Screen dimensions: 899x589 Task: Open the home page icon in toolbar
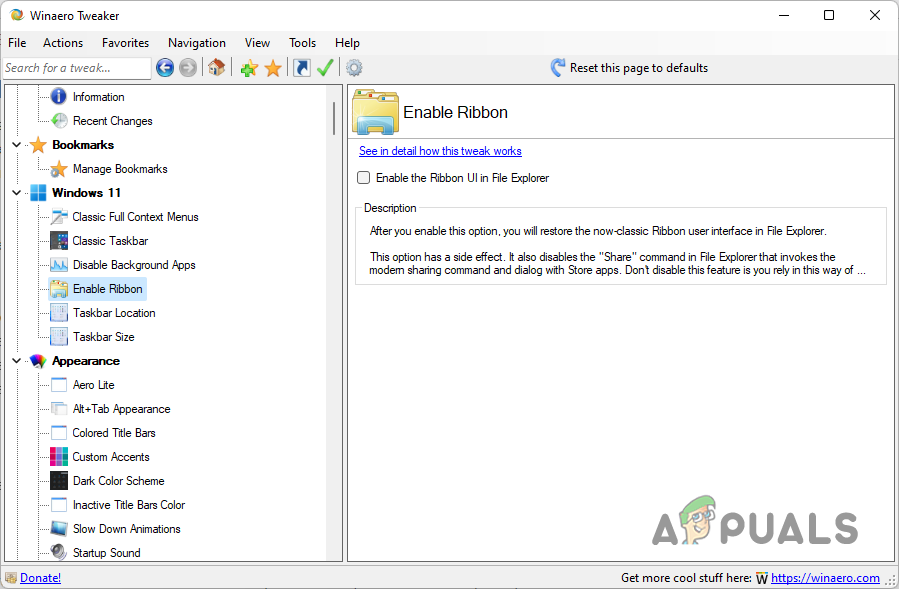[217, 68]
